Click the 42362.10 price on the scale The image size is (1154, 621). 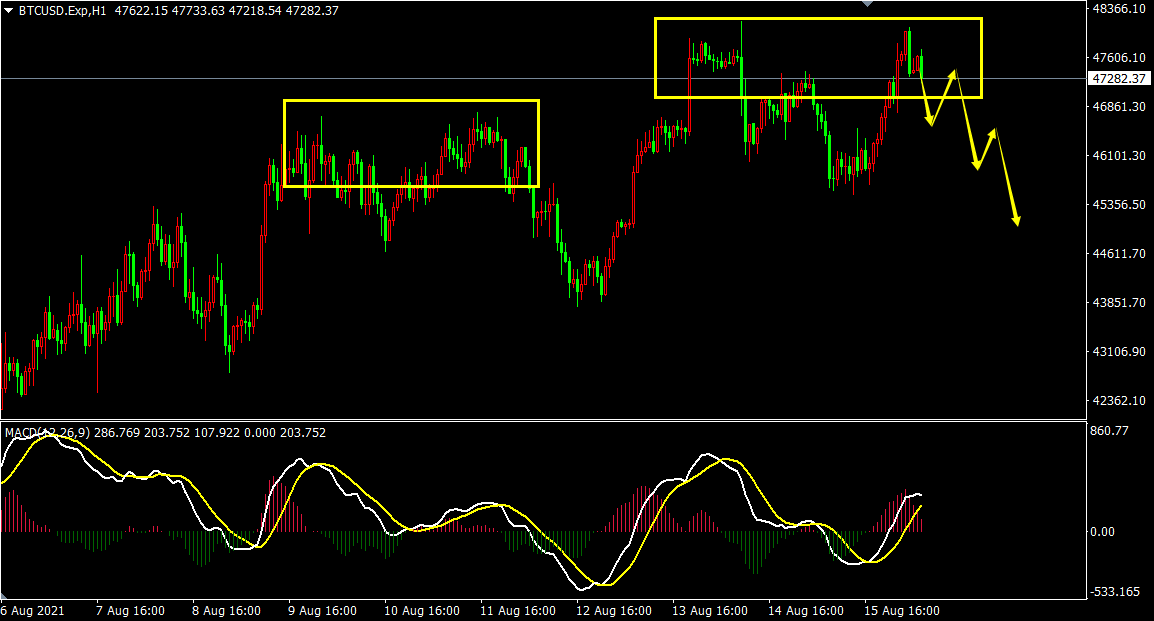pos(1118,401)
